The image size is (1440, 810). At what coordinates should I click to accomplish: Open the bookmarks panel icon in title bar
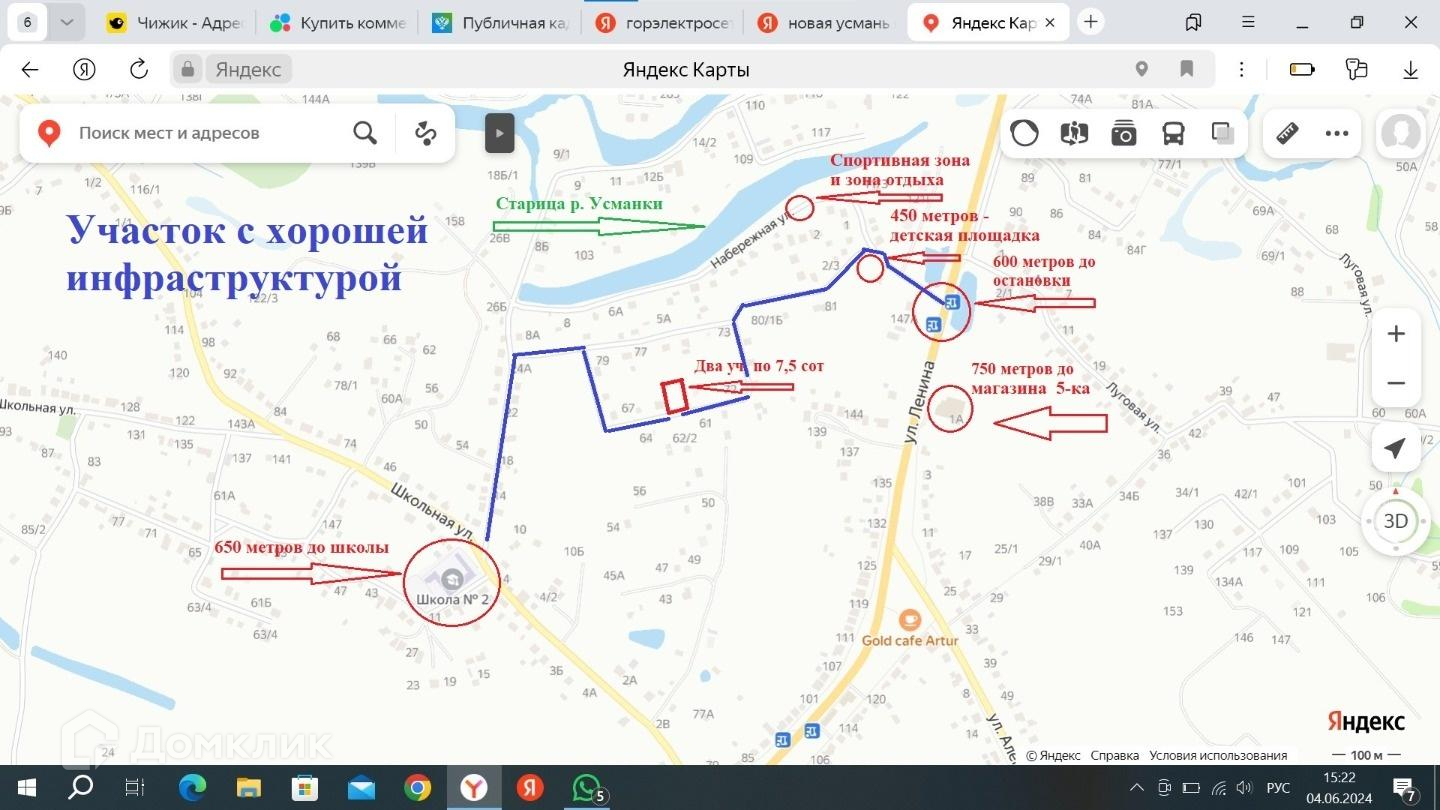pyautogui.click(x=1193, y=22)
